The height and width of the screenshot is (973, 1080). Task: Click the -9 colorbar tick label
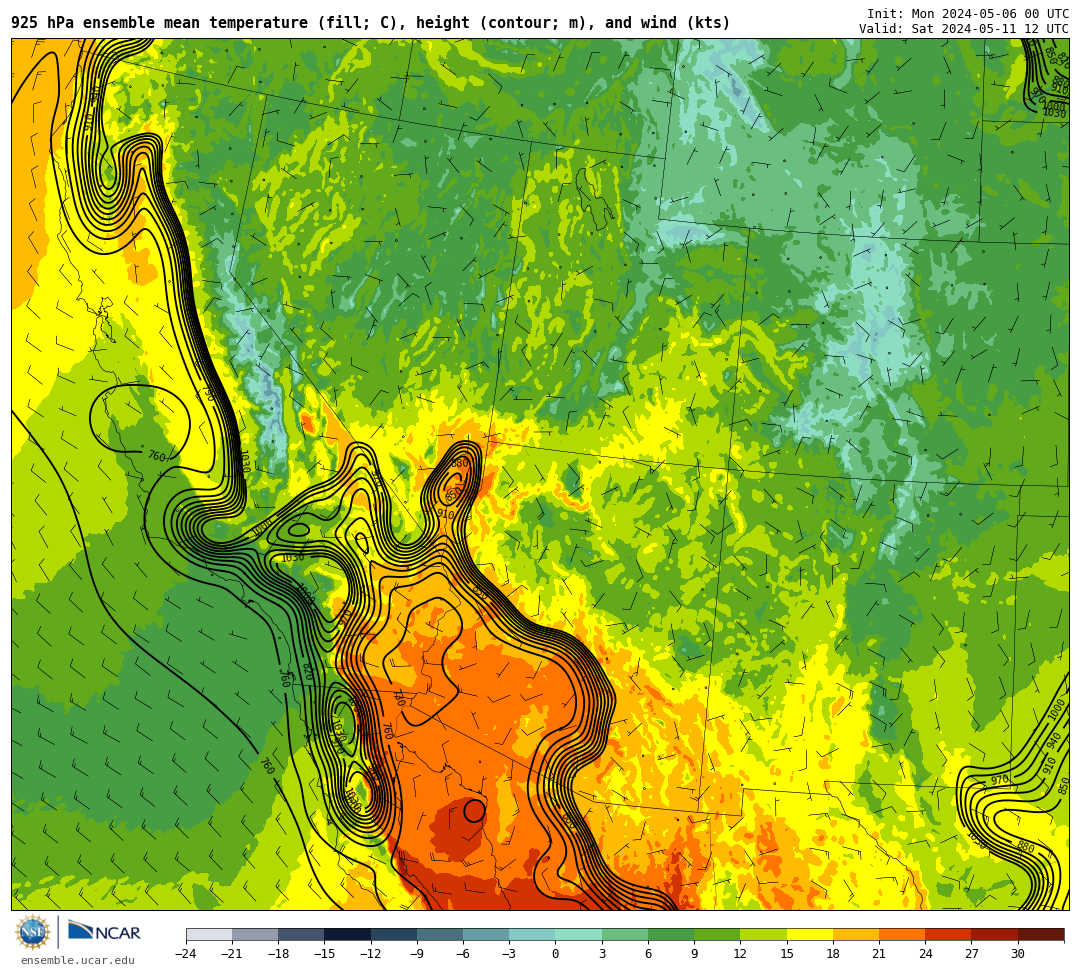click(415, 954)
